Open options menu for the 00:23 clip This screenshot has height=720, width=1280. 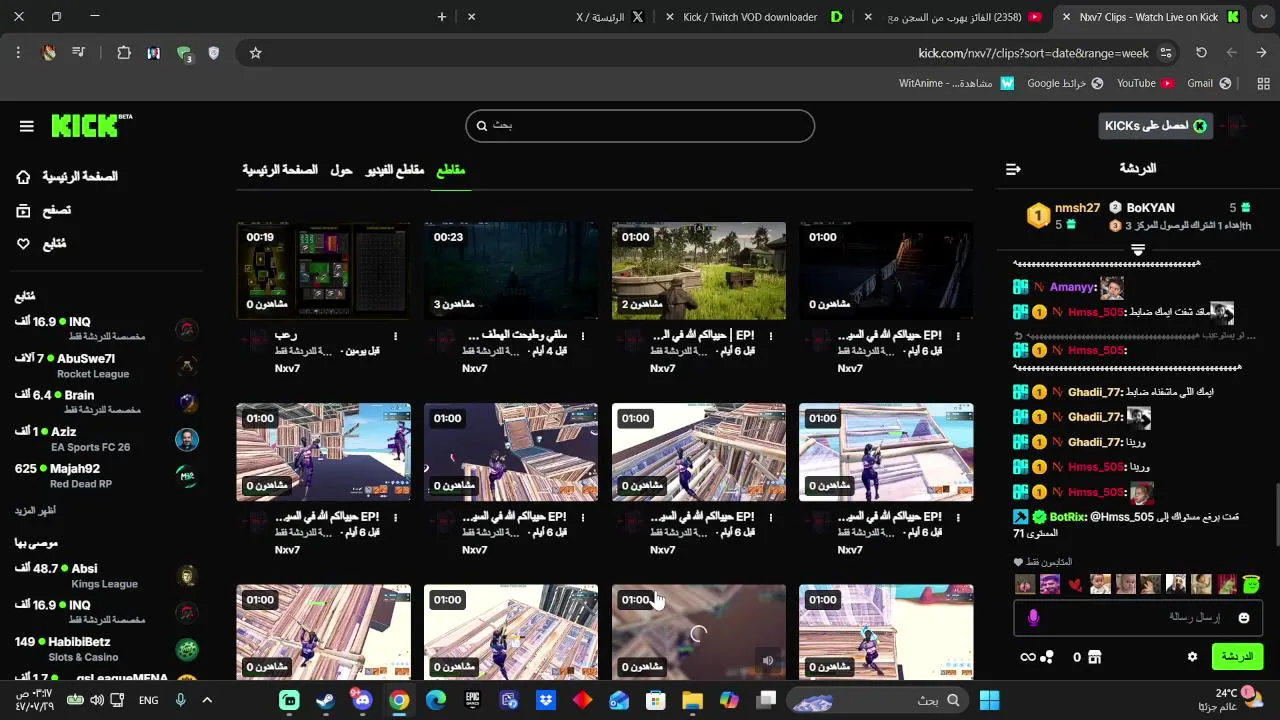coord(583,336)
